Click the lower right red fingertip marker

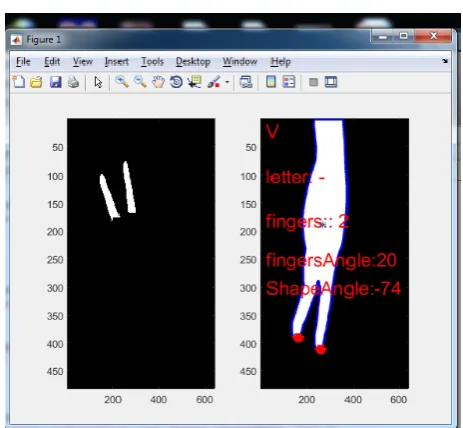(x=321, y=349)
